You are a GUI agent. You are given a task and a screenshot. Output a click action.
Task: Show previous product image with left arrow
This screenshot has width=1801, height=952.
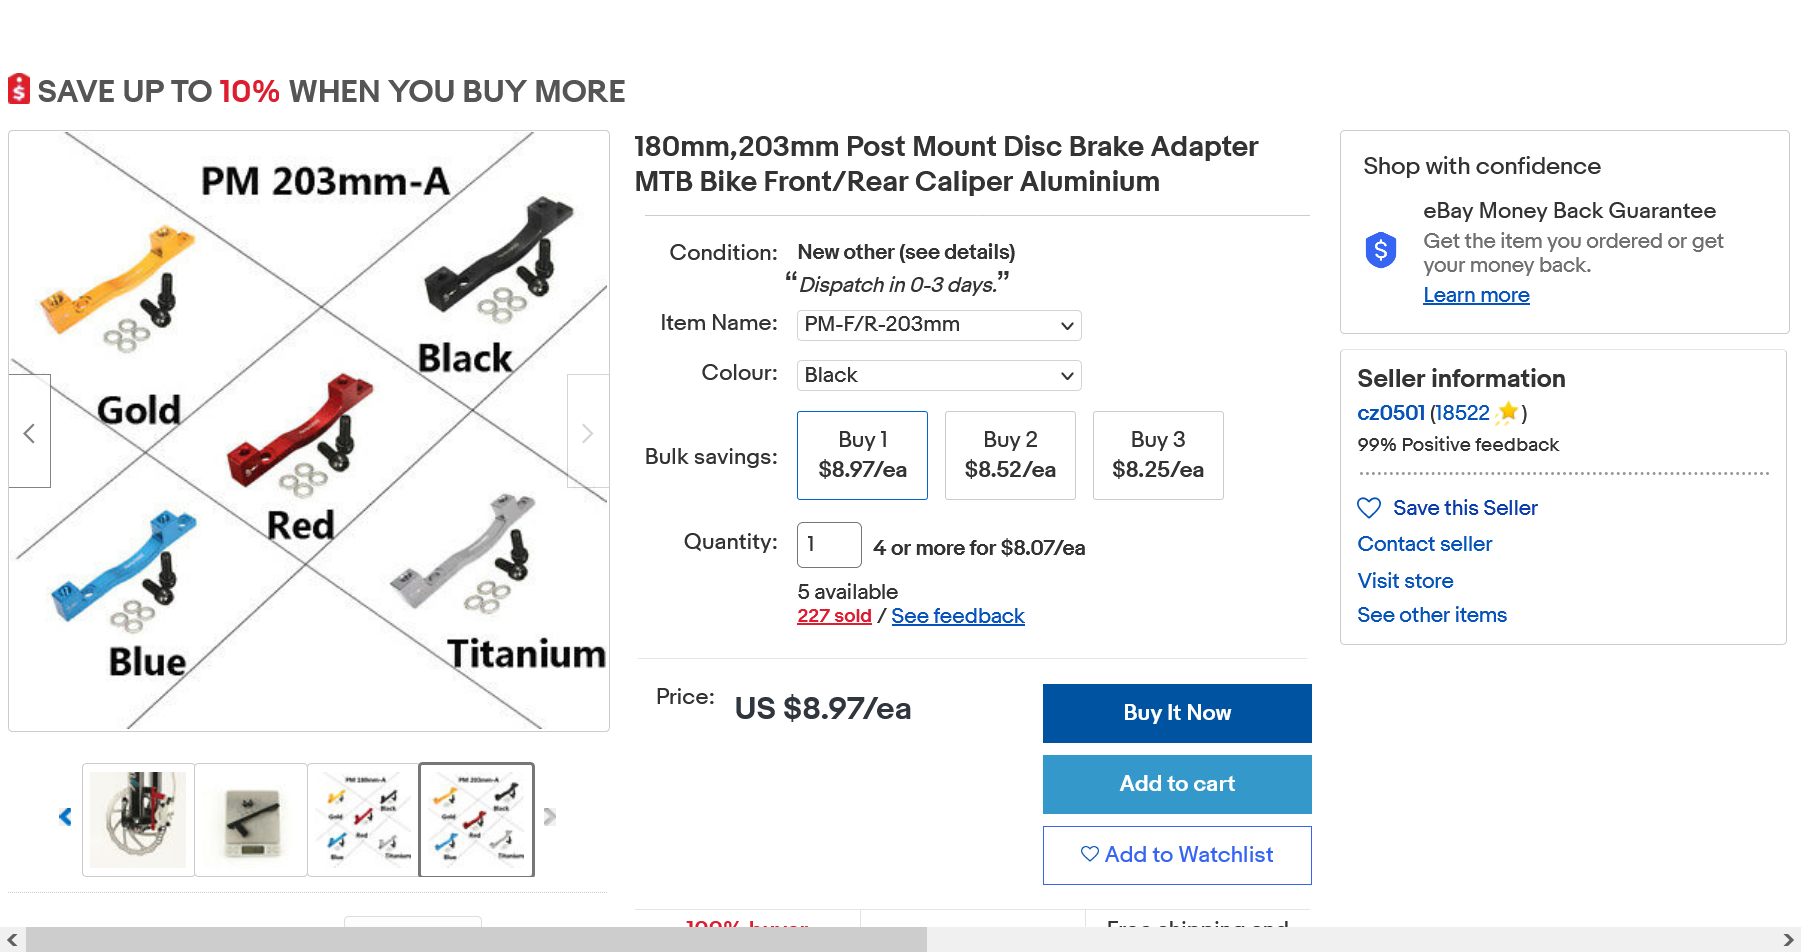[x=29, y=432]
